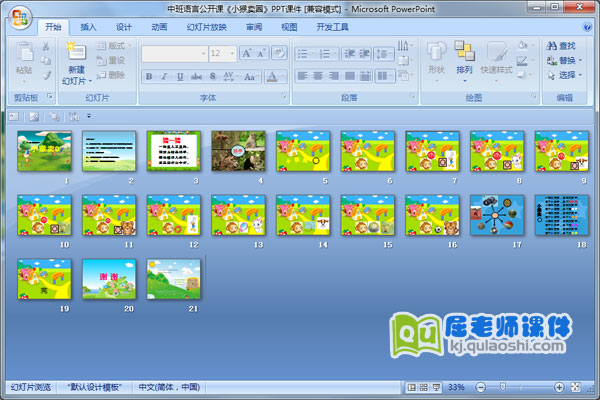The image size is (600, 400).
Task: Start Slide Show view icon
Action: coord(436,387)
